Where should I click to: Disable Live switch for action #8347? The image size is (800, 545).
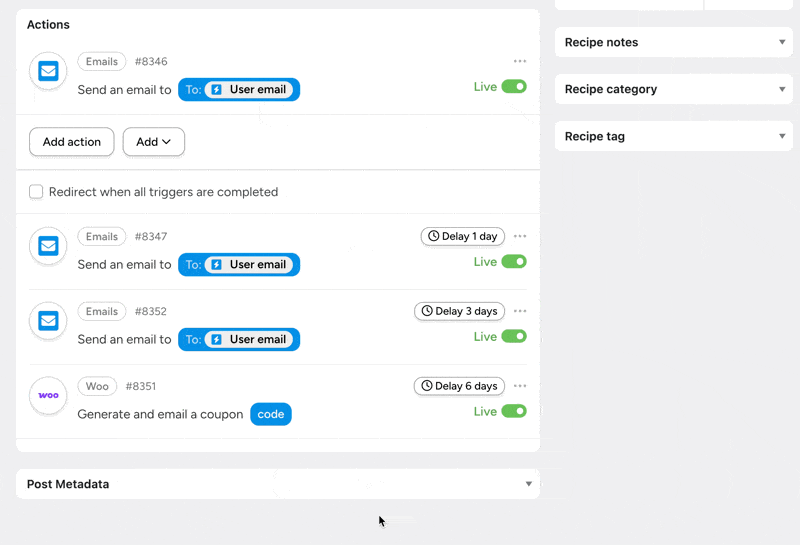click(x=514, y=262)
